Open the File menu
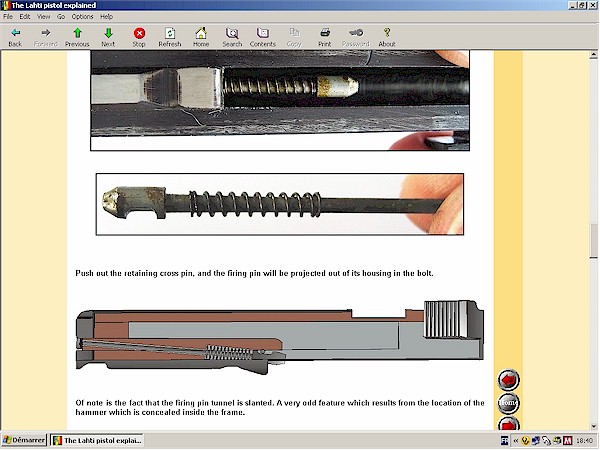 (x=8, y=16)
